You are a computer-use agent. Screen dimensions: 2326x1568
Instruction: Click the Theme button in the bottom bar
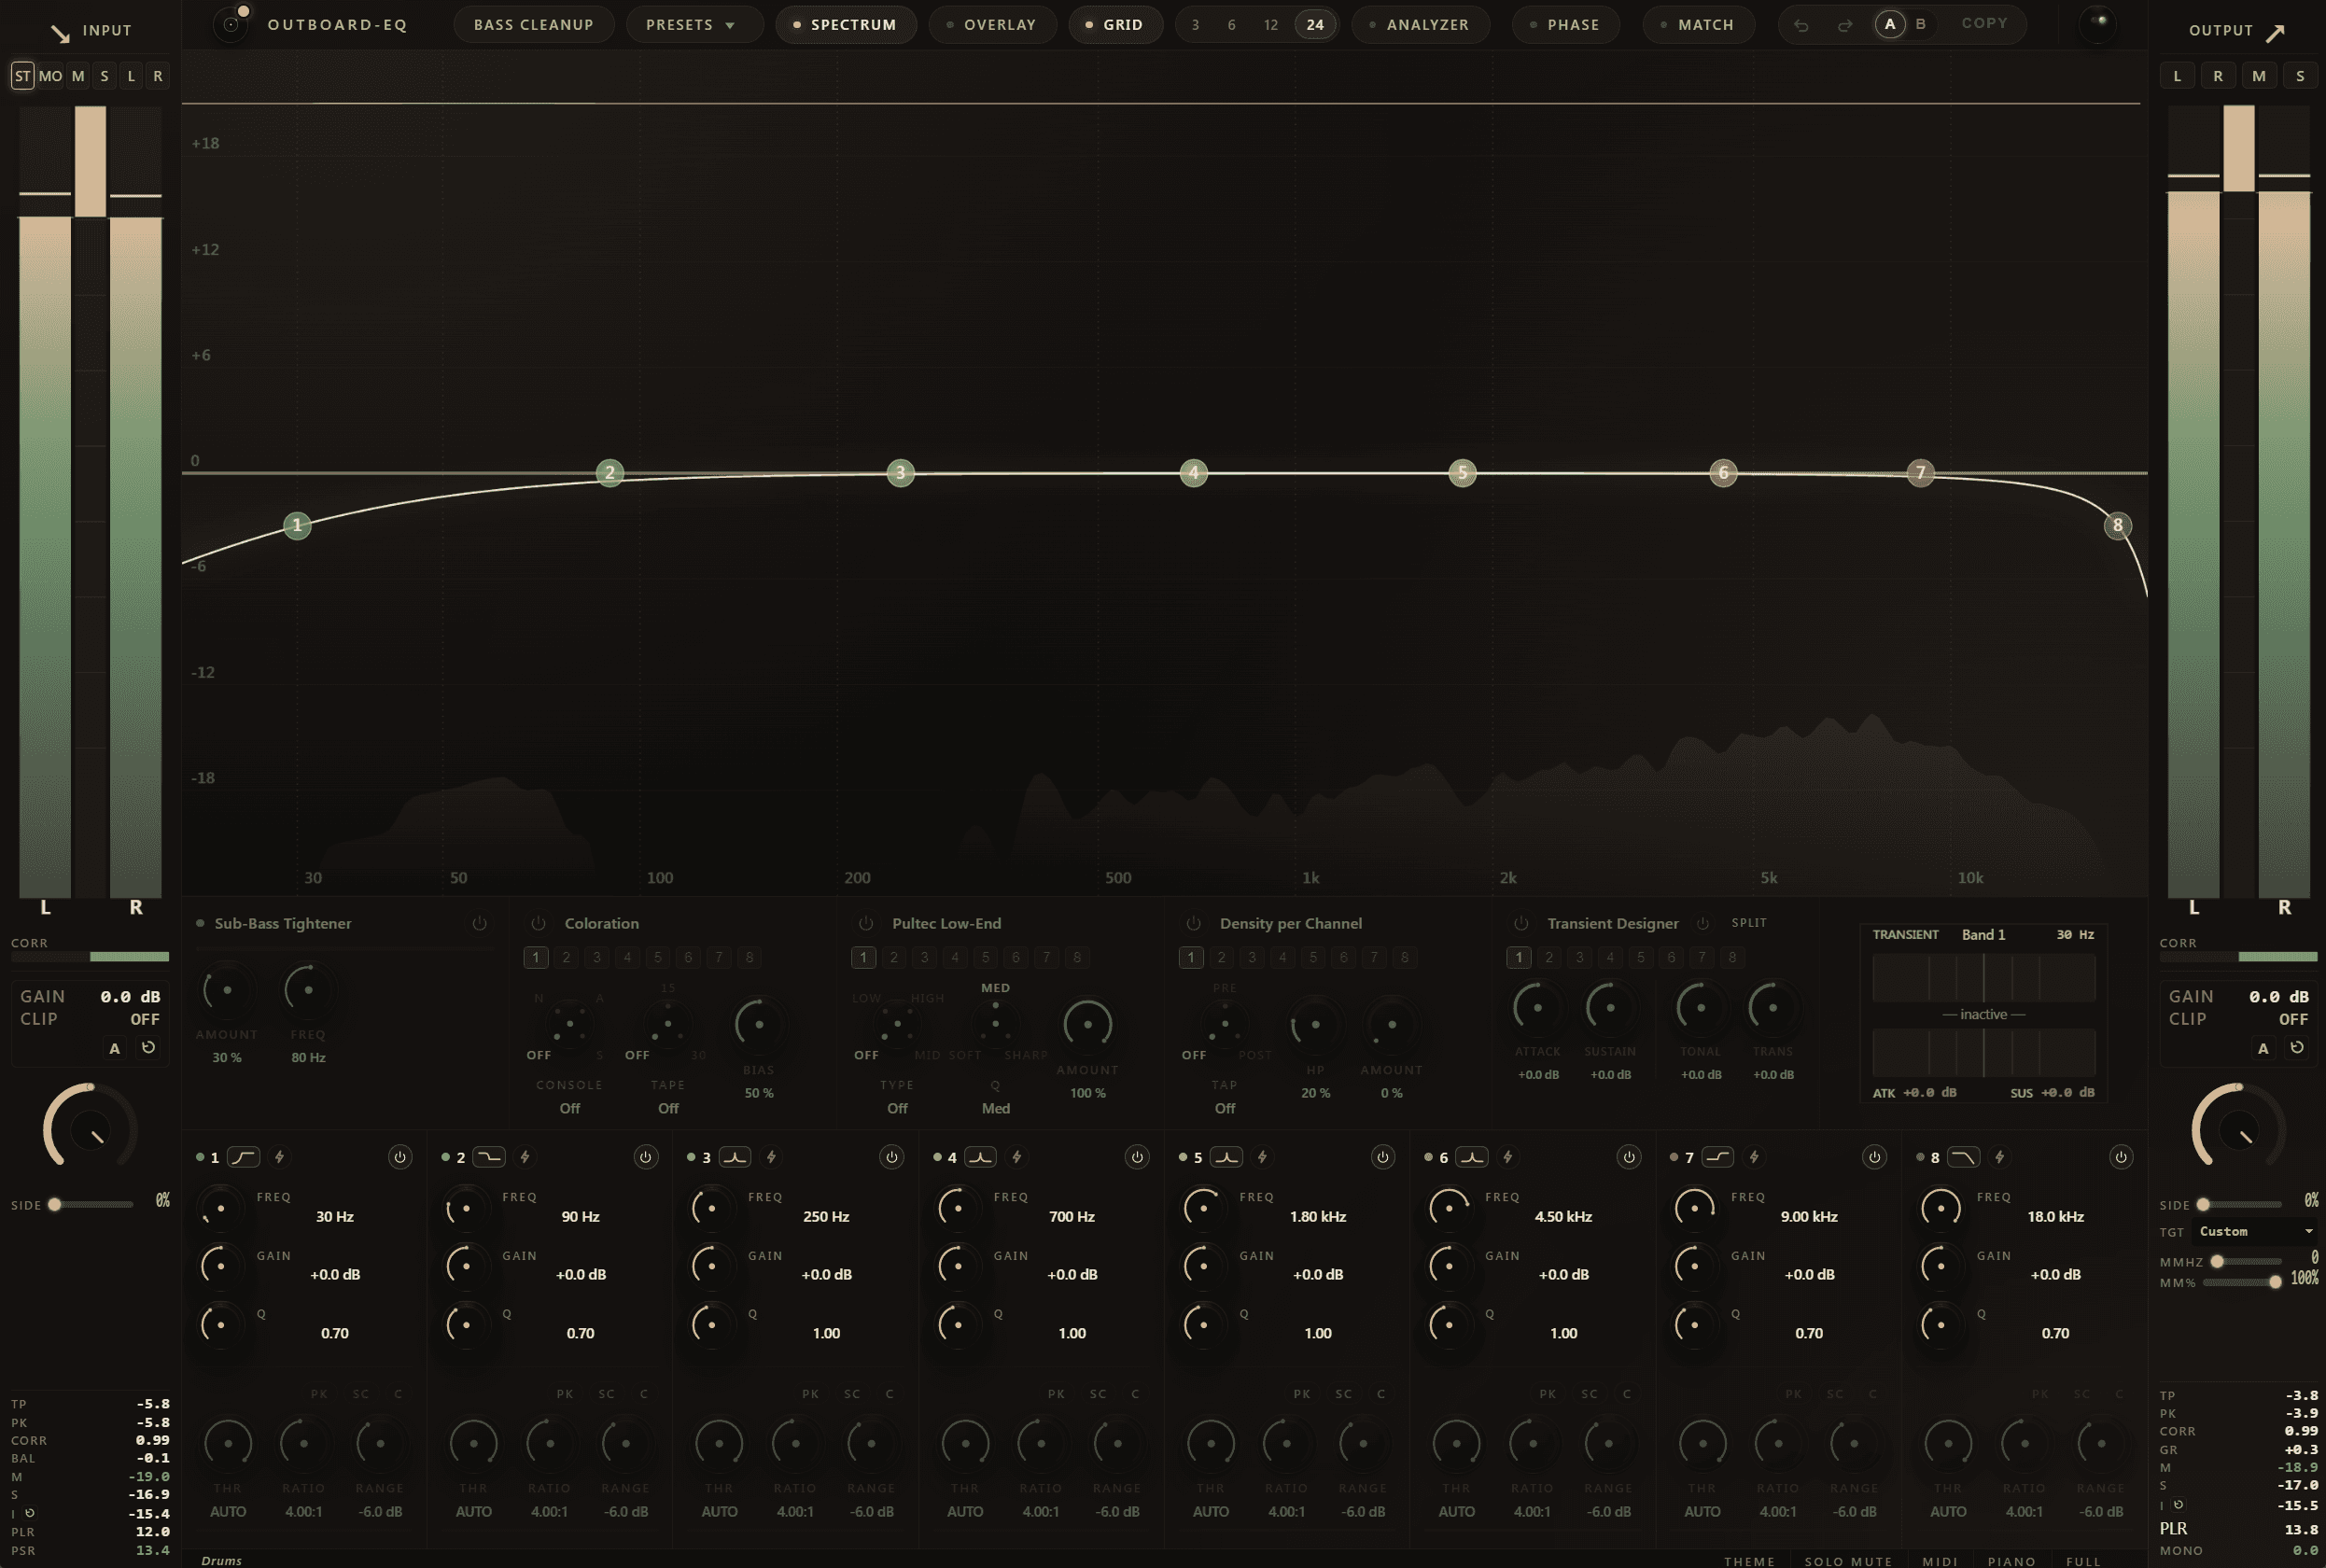coord(1749,1560)
